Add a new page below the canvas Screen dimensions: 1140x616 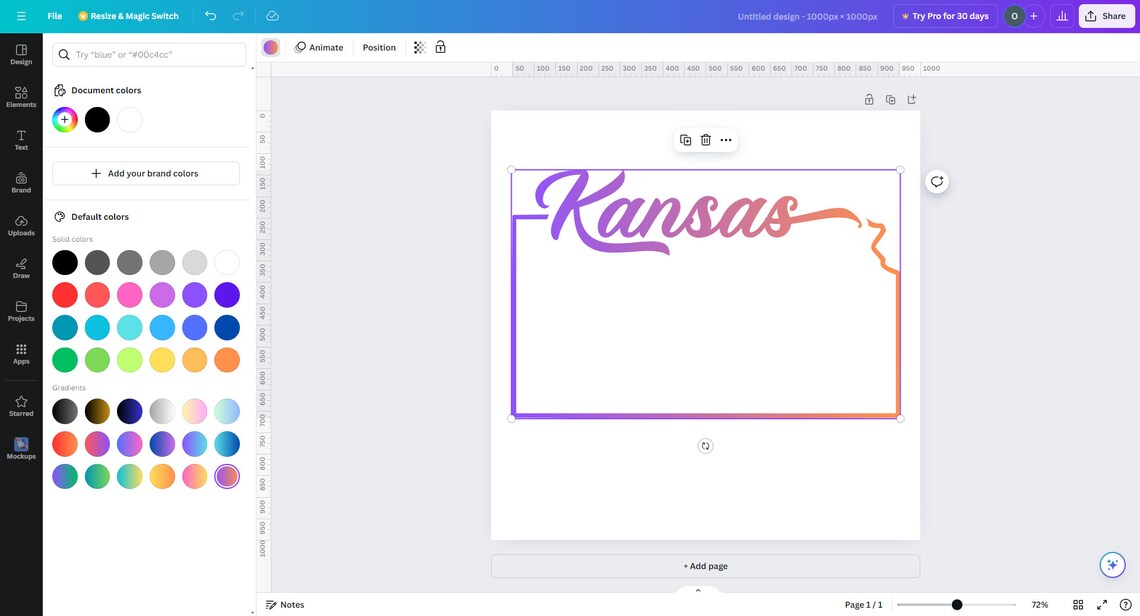705,566
